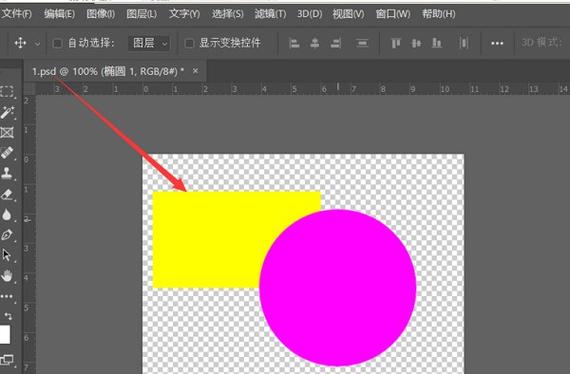Screen dimensions: 570x374
Task: Open more align options three-dots button
Action: coord(497,44)
